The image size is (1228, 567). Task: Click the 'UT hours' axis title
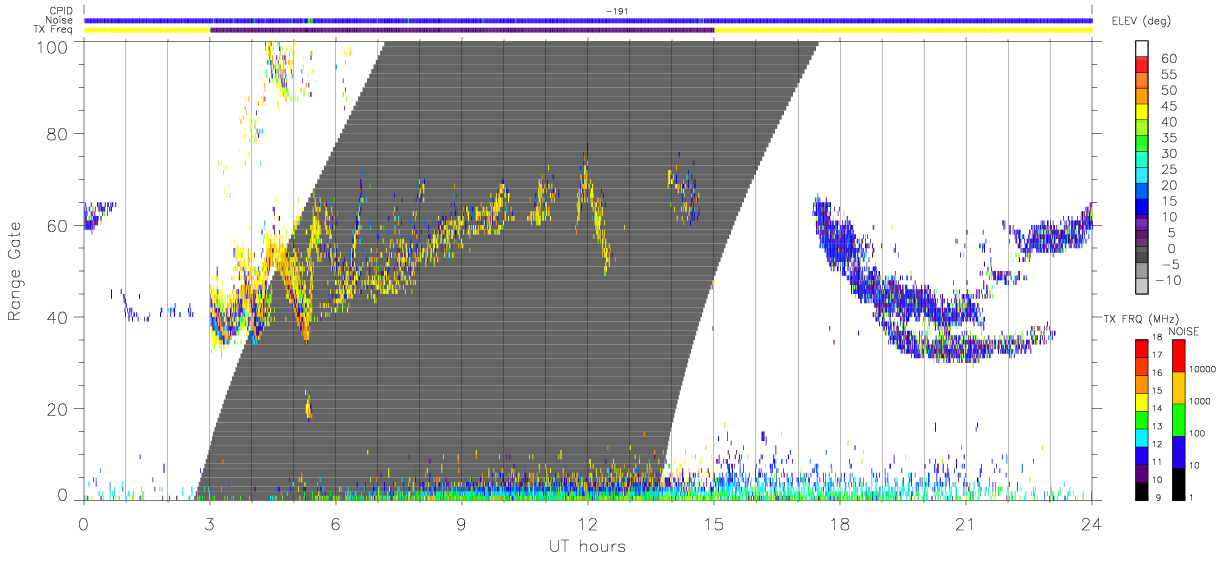(x=586, y=547)
